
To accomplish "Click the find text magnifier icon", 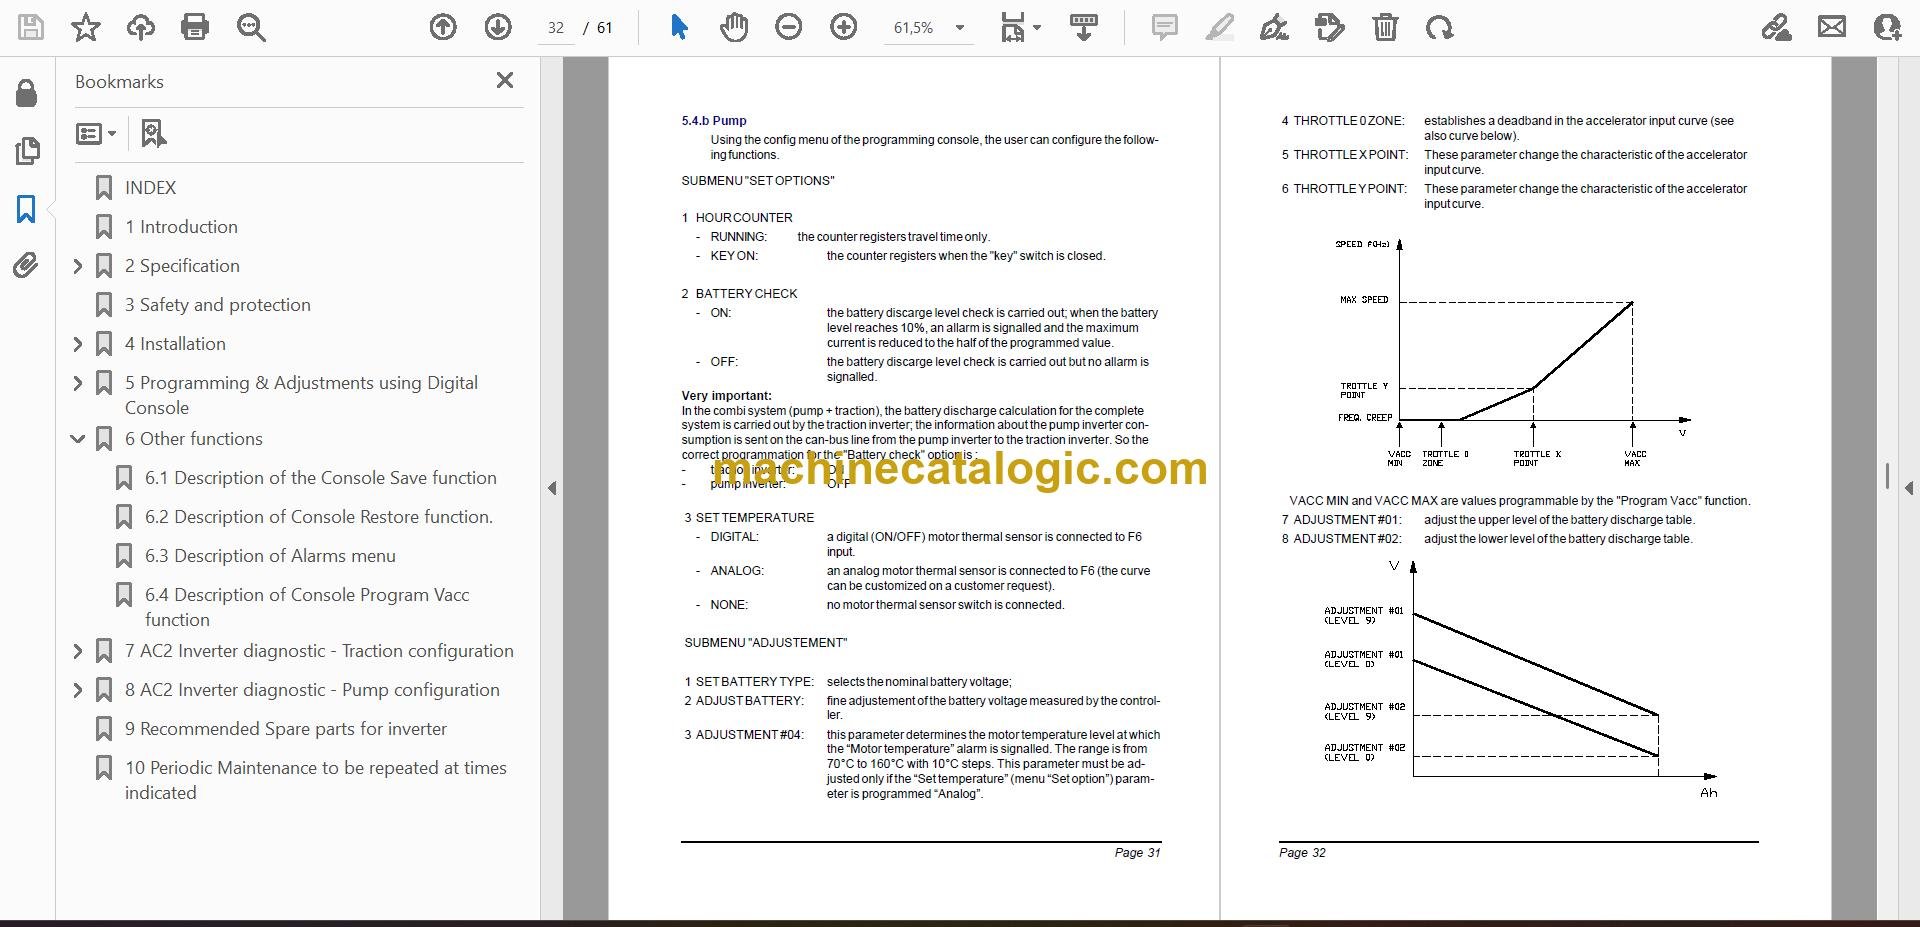I will (250, 27).
